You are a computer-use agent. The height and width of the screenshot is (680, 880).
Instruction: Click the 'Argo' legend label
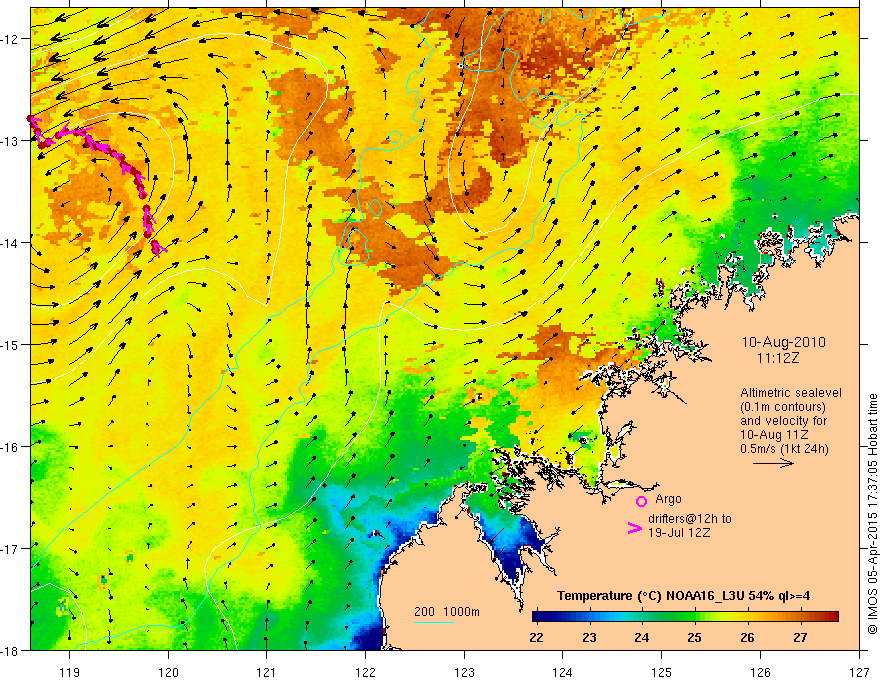pos(668,499)
